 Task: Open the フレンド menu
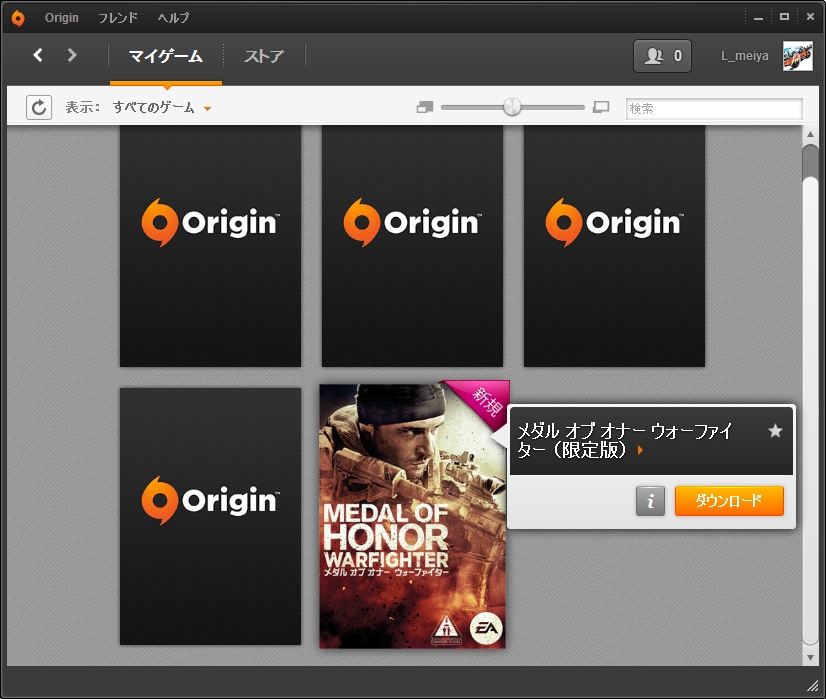117,18
